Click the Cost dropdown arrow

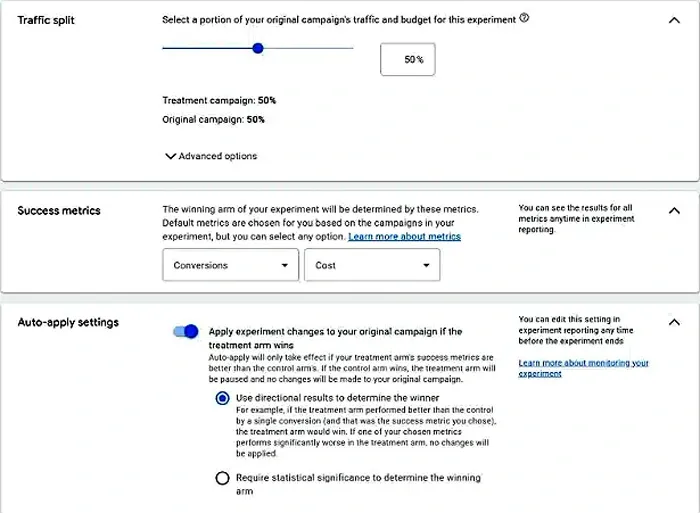pyautogui.click(x=426, y=265)
